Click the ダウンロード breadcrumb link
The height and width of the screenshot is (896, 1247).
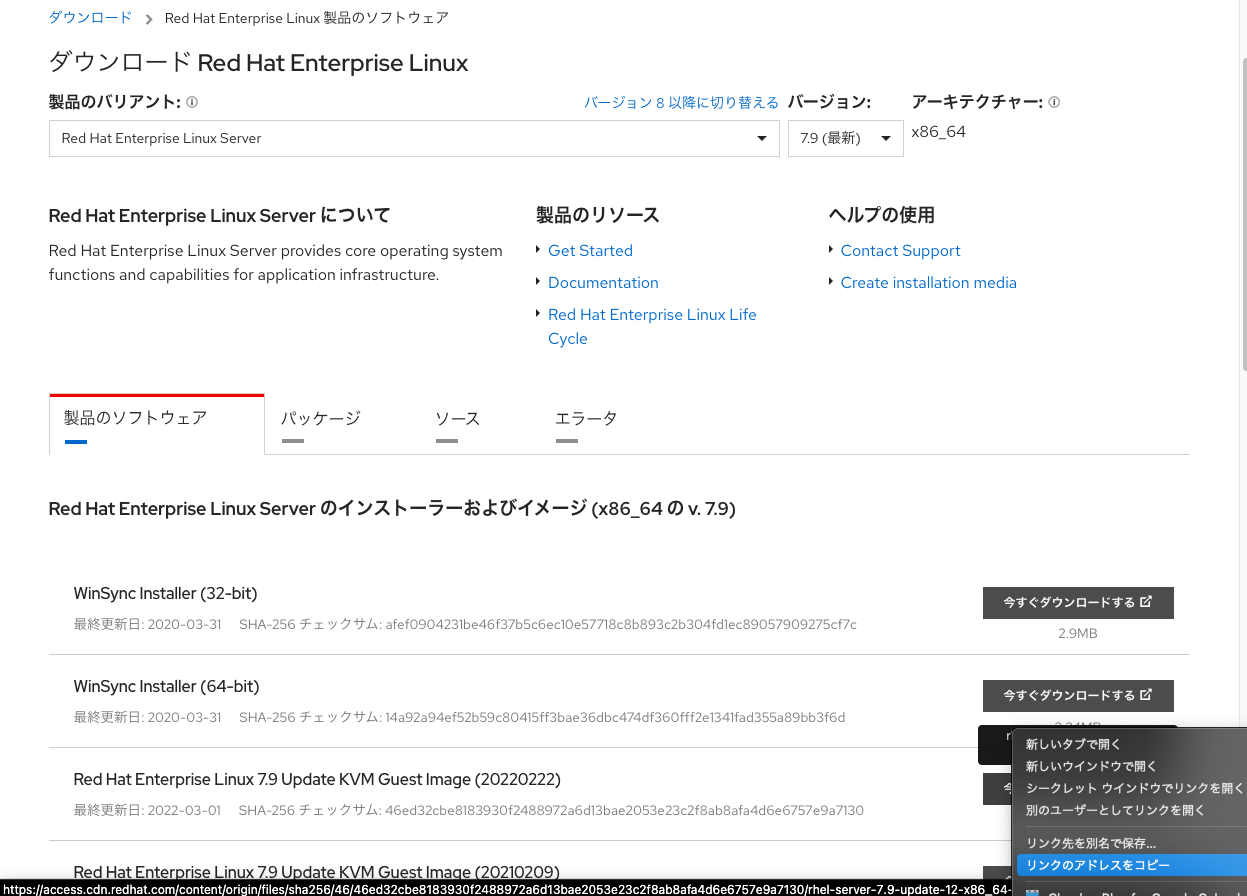pos(90,18)
